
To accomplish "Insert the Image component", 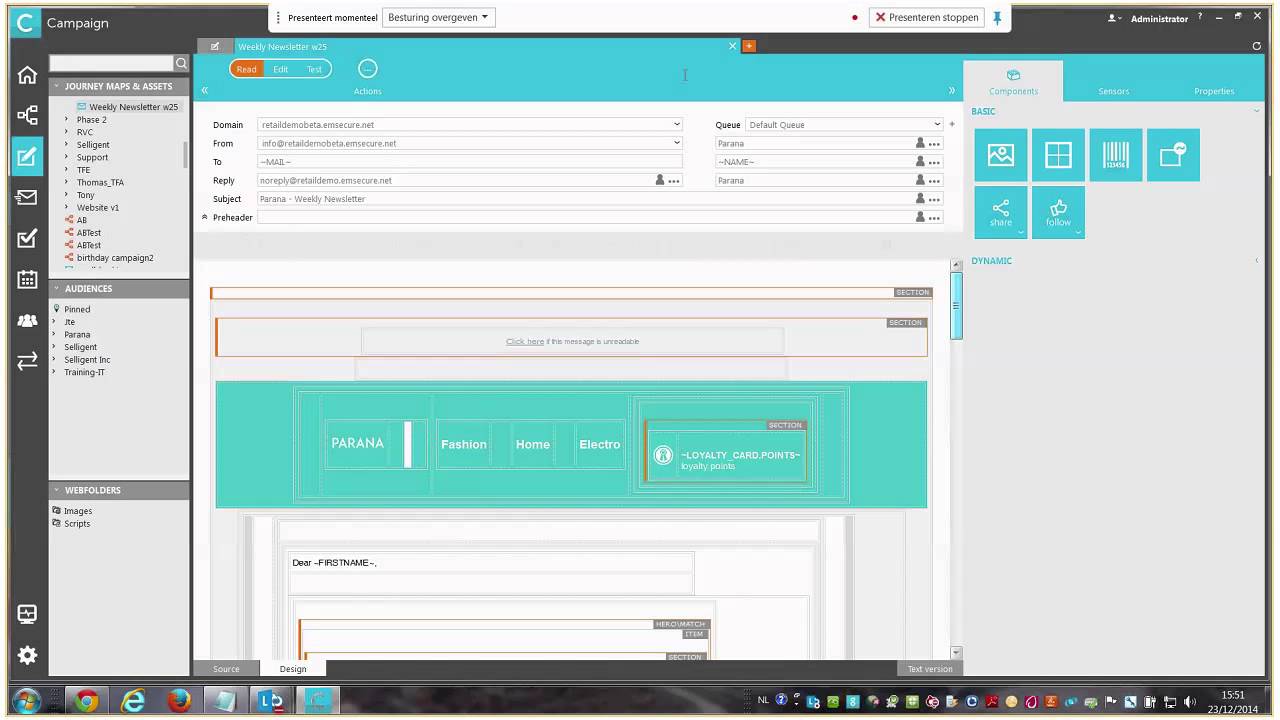I will [x=1000, y=155].
